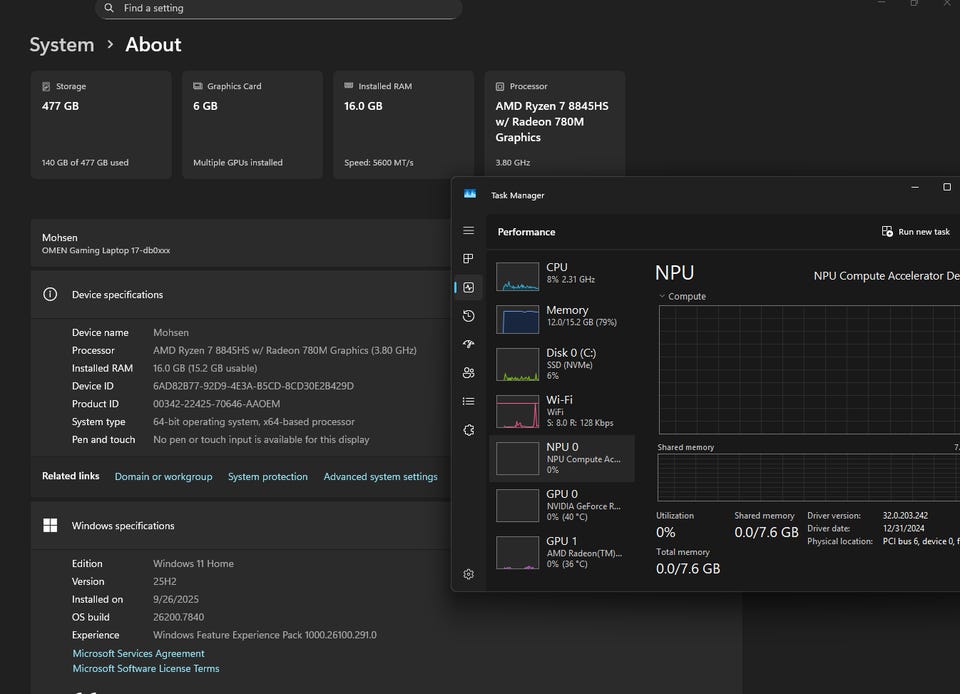960x694 pixels.
Task: Switch to Users page in Task Manager
Action: 468,373
